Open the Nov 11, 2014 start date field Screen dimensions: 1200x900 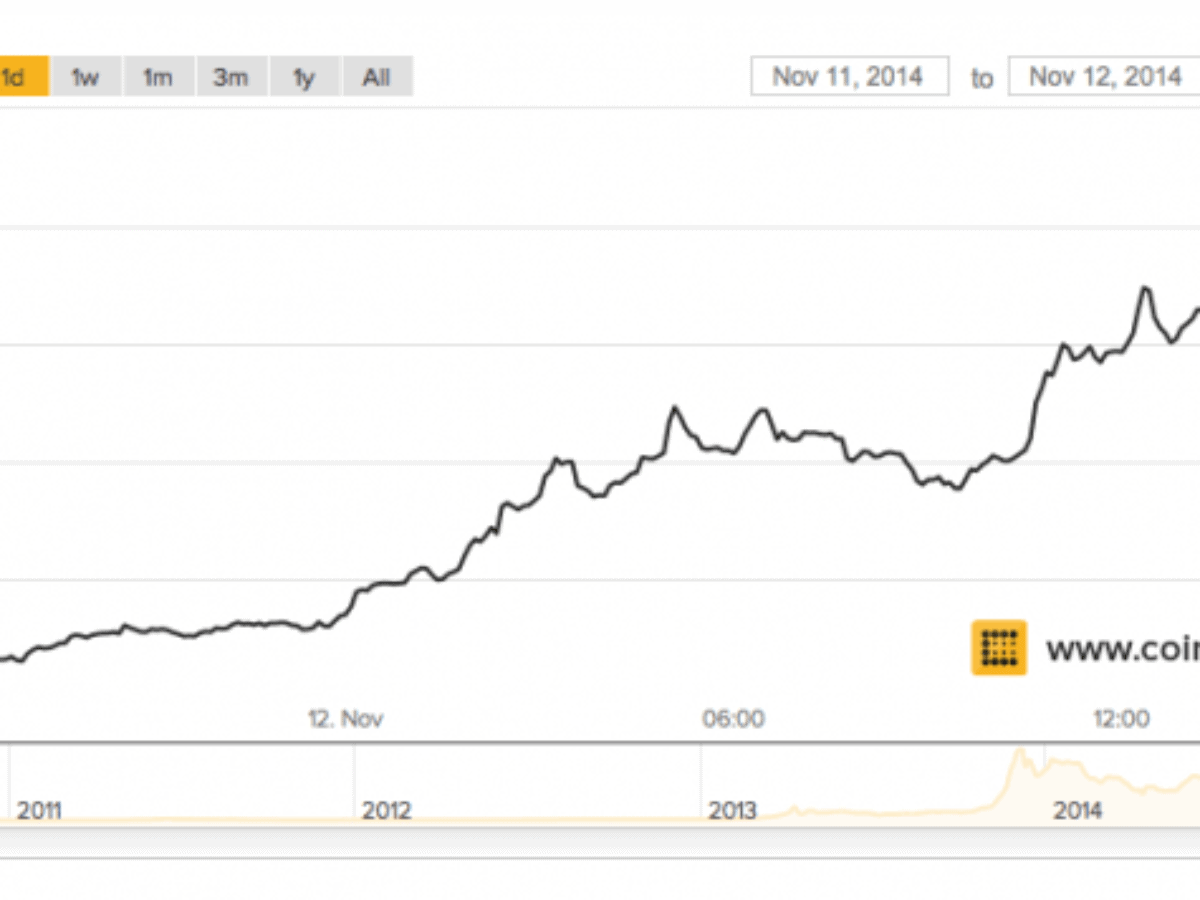pyautogui.click(x=848, y=76)
